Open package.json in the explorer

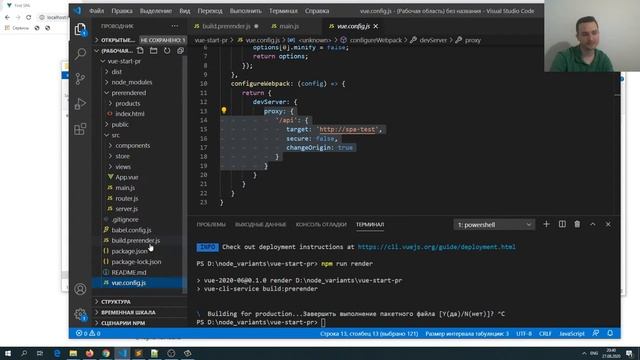(129, 251)
